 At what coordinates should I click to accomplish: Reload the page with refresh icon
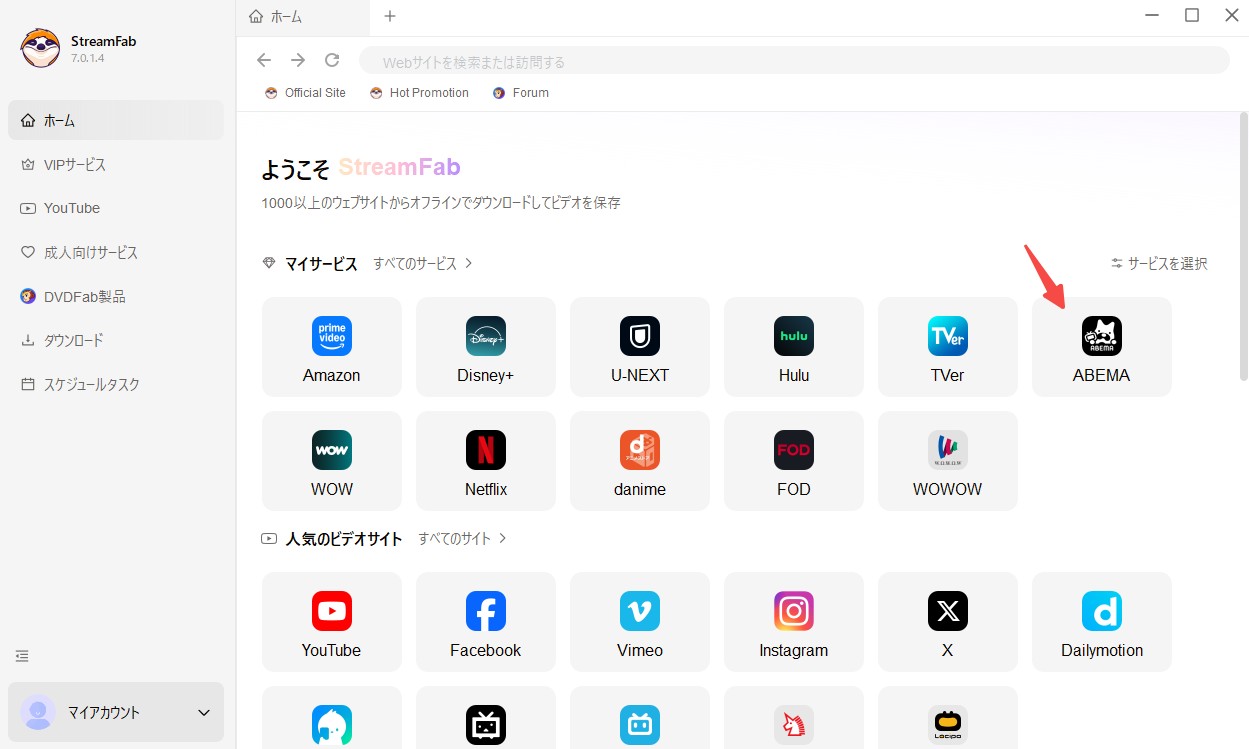(x=332, y=60)
